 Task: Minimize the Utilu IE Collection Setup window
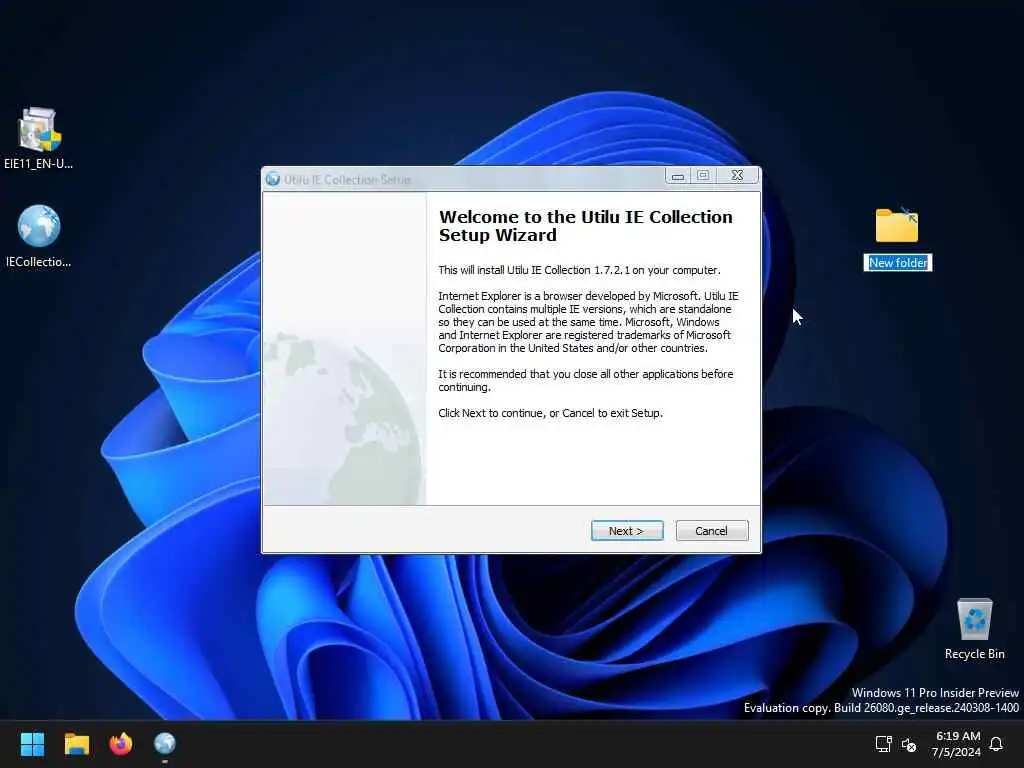coord(678,176)
